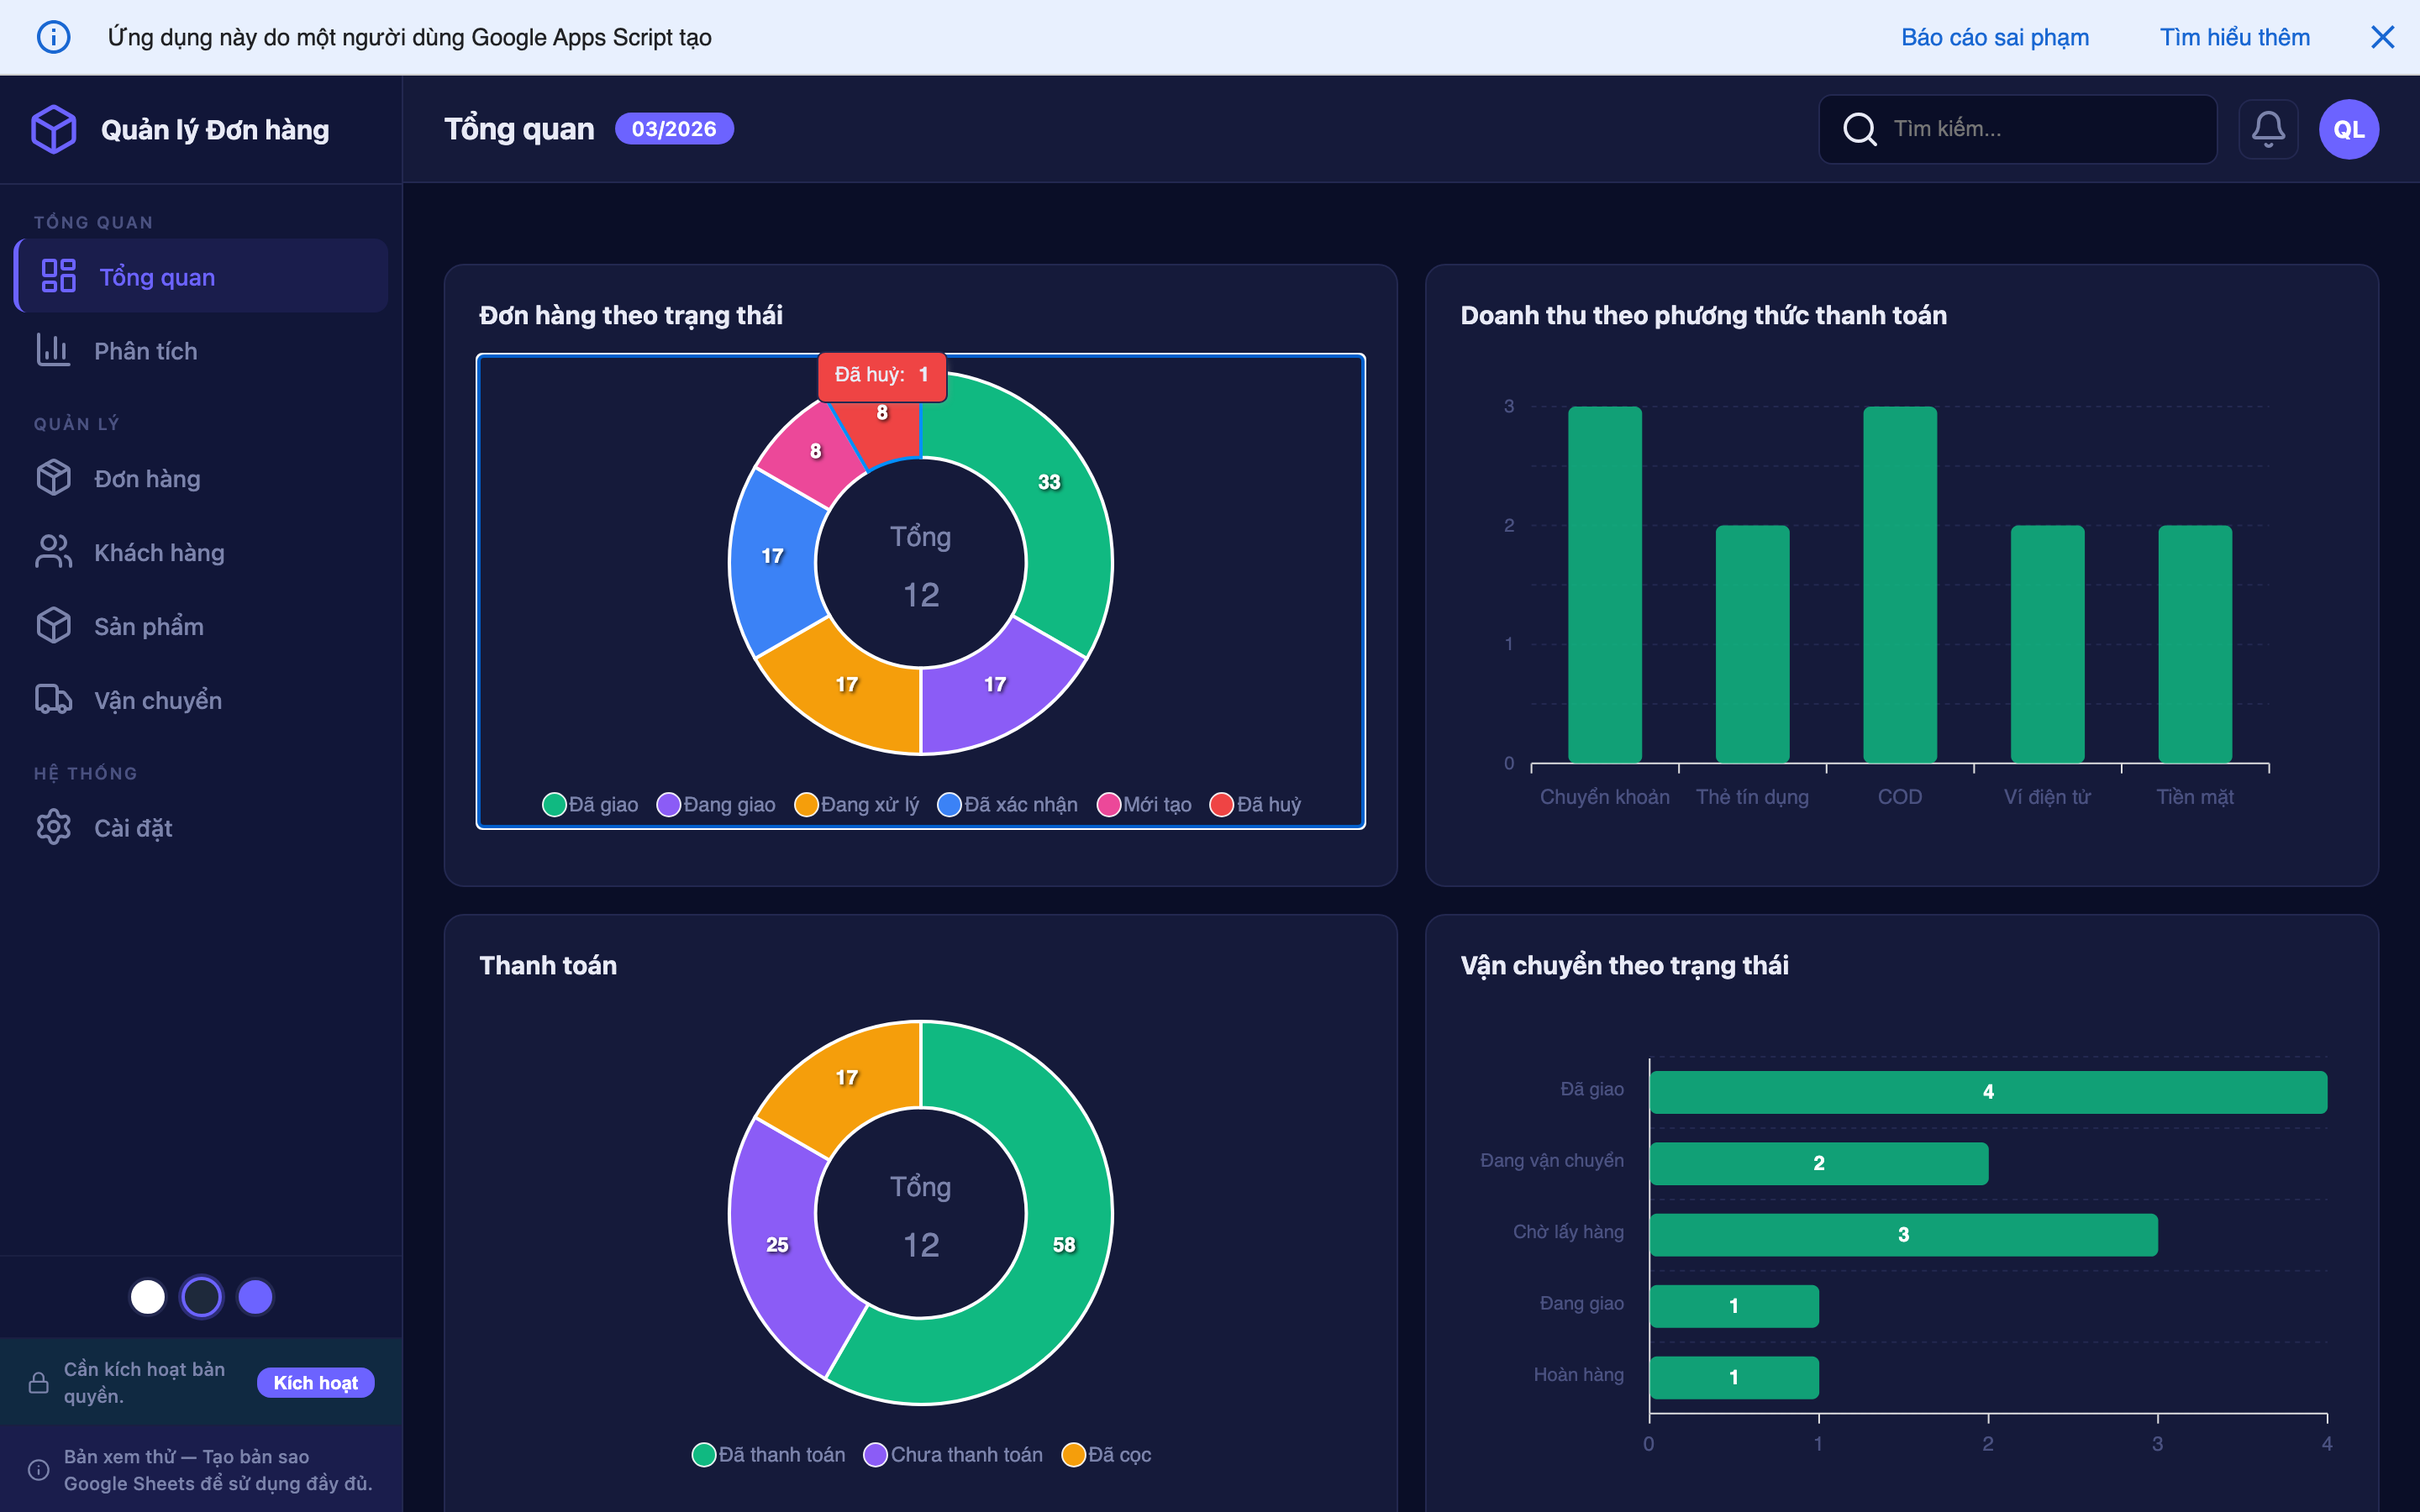
Task: Click the cube logo beside Quản lý Đơn hàng
Action: point(54,129)
